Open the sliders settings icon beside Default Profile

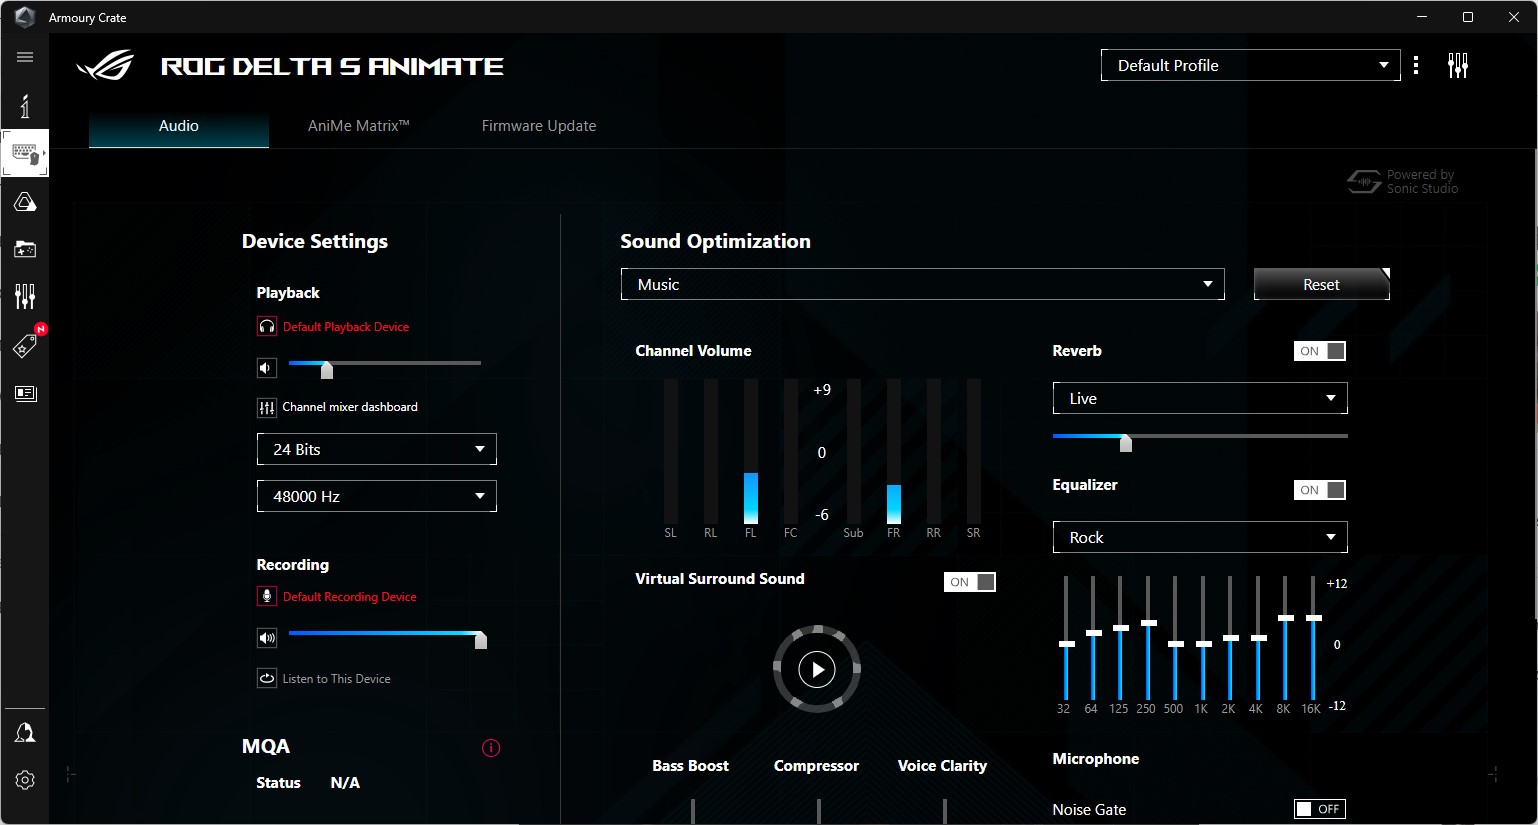tap(1458, 64)
